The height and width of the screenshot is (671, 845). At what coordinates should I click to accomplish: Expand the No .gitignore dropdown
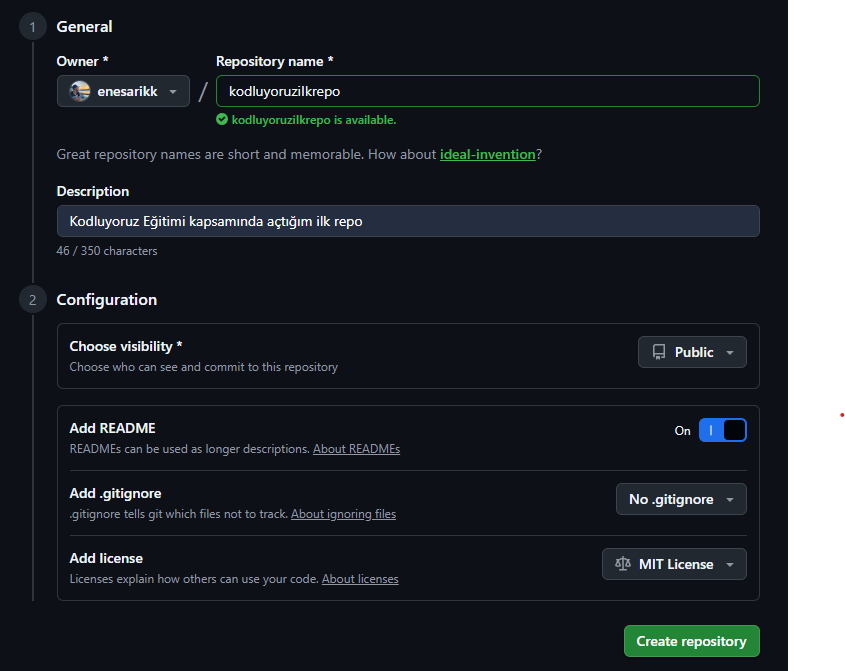[681, 499]
